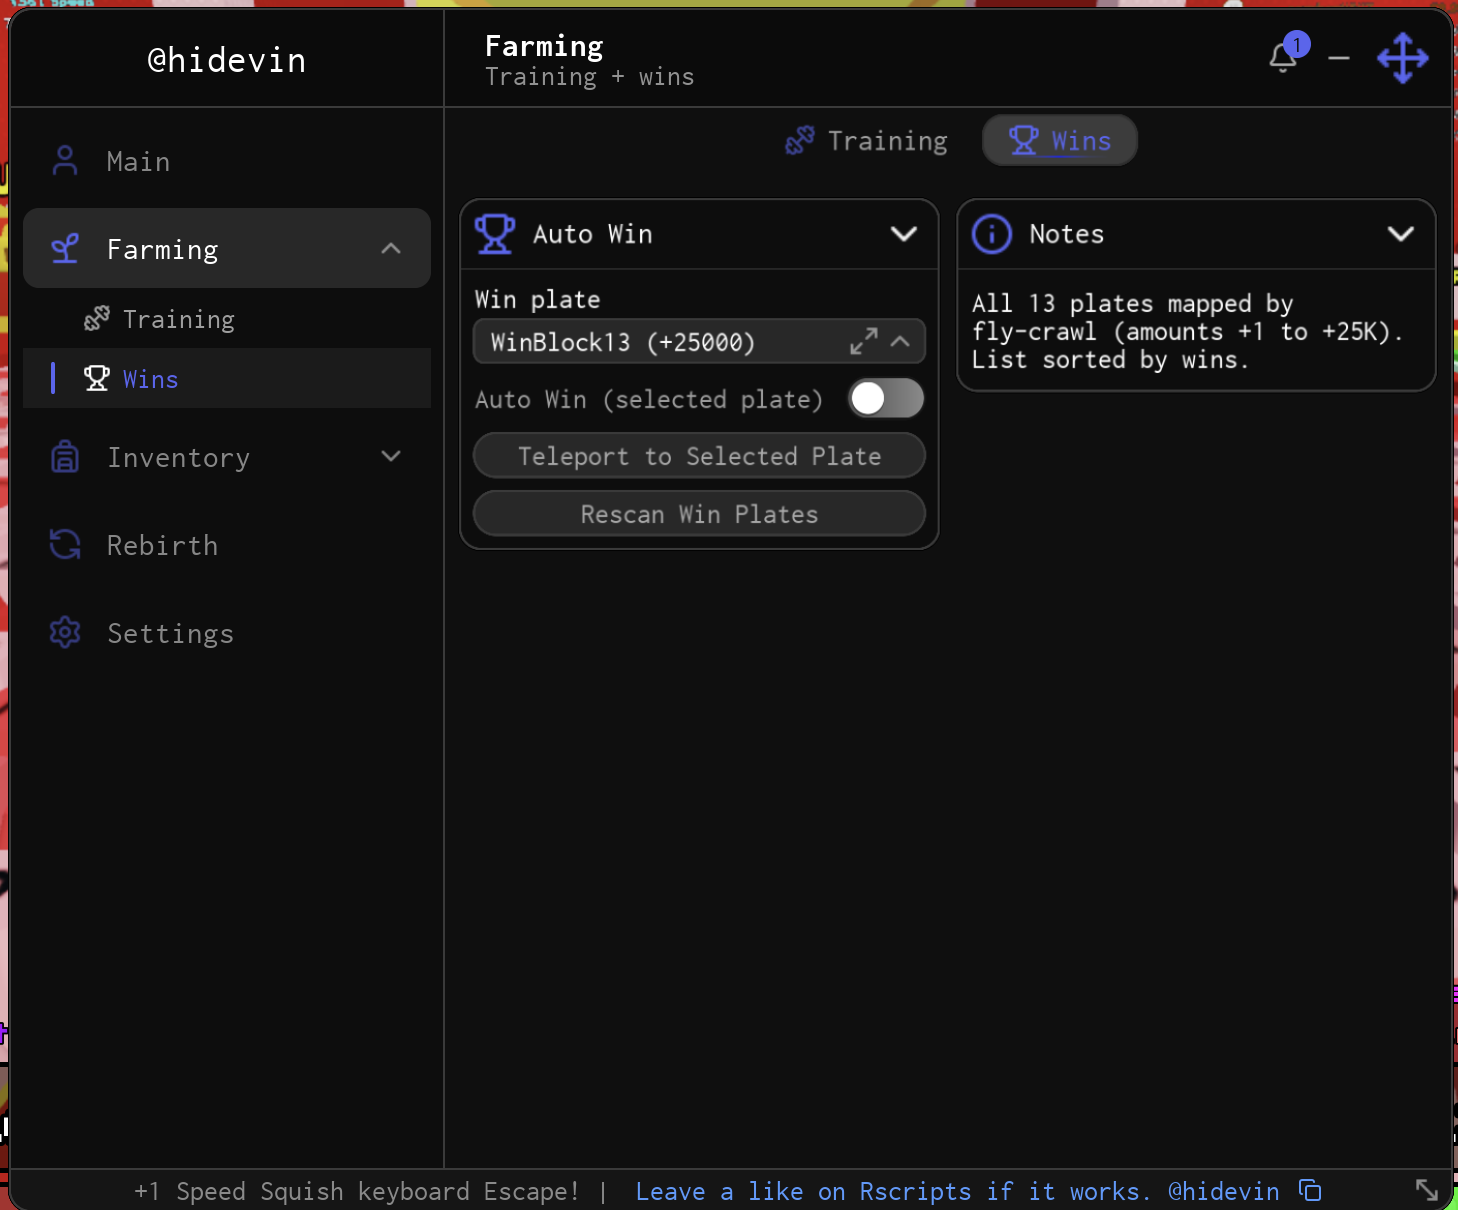The width and height of the screenshot is (1458, 1210).
Task: Collapse the Auto Win card
Action: [x=904, y=234]
